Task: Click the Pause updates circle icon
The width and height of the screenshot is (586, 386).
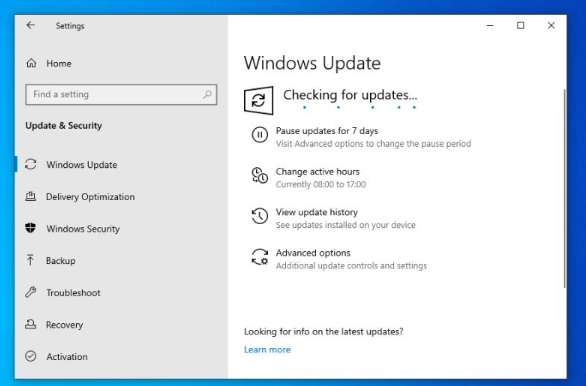Action: (260, 135)
